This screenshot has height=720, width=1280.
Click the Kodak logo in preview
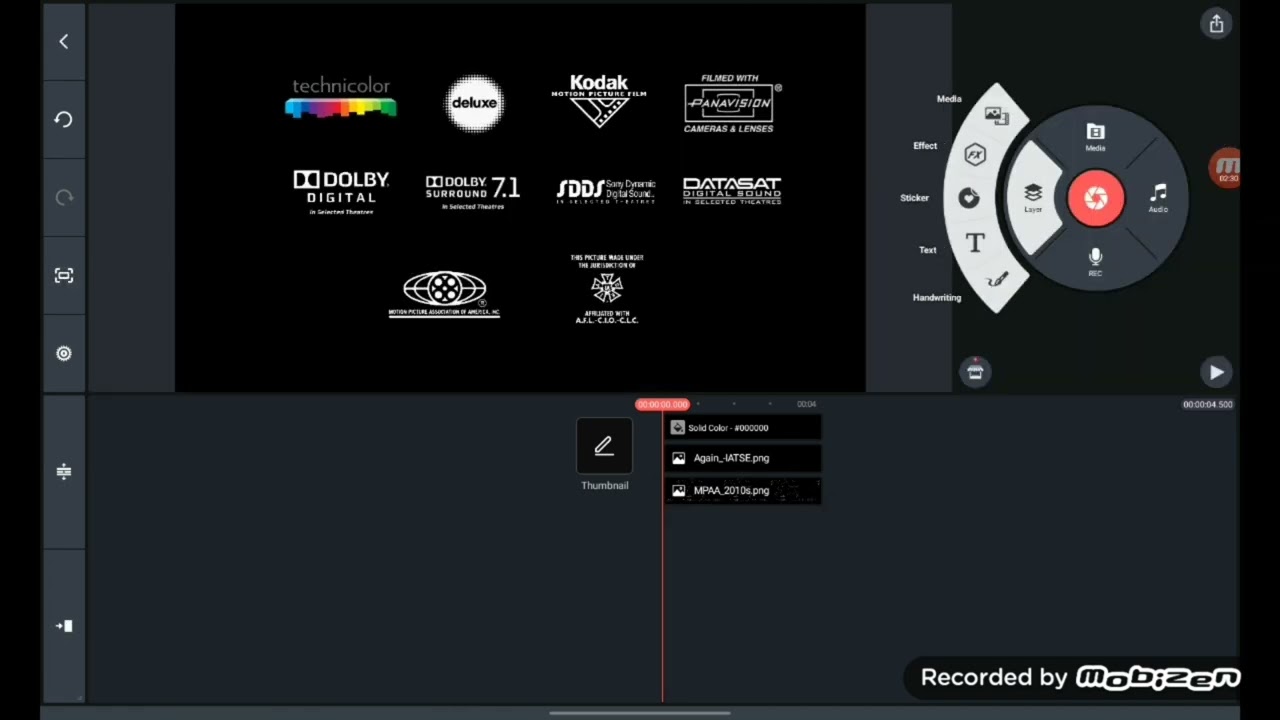point(599,101)
